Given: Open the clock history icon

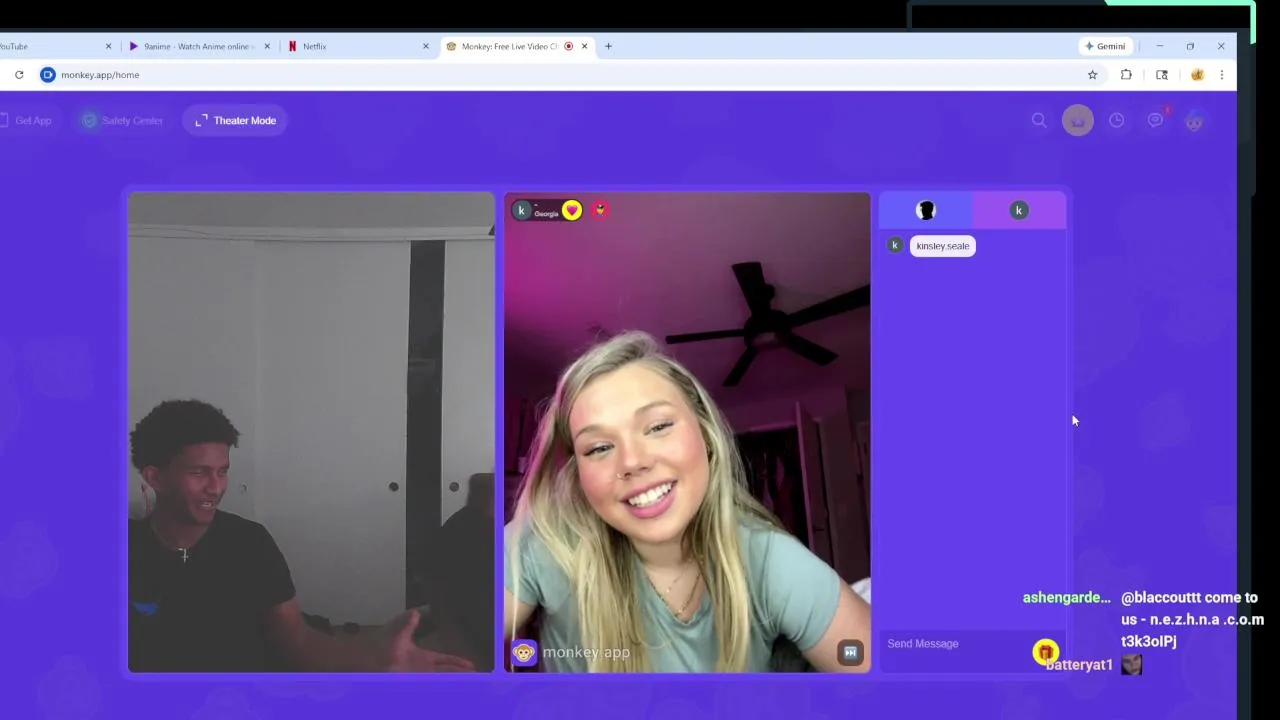Looking at the screenshot, I should click(x=1116, y=120).
